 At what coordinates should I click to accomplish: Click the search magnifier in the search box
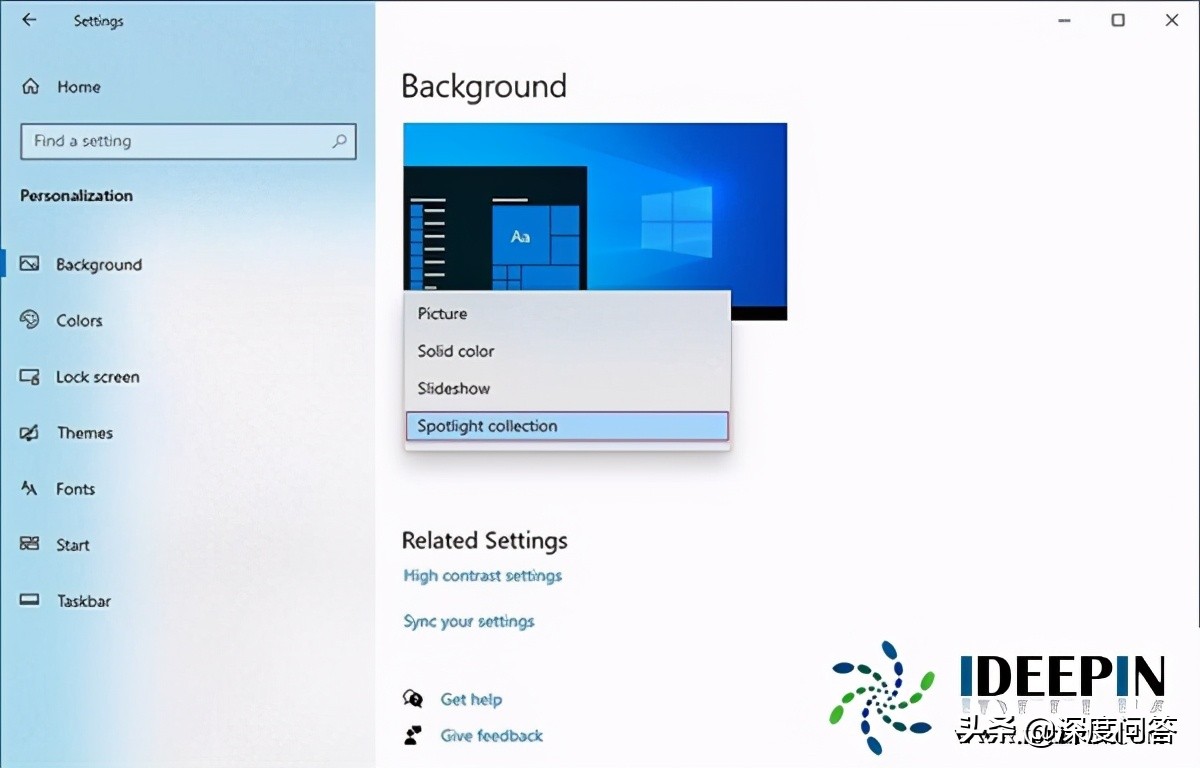[341, 141]
